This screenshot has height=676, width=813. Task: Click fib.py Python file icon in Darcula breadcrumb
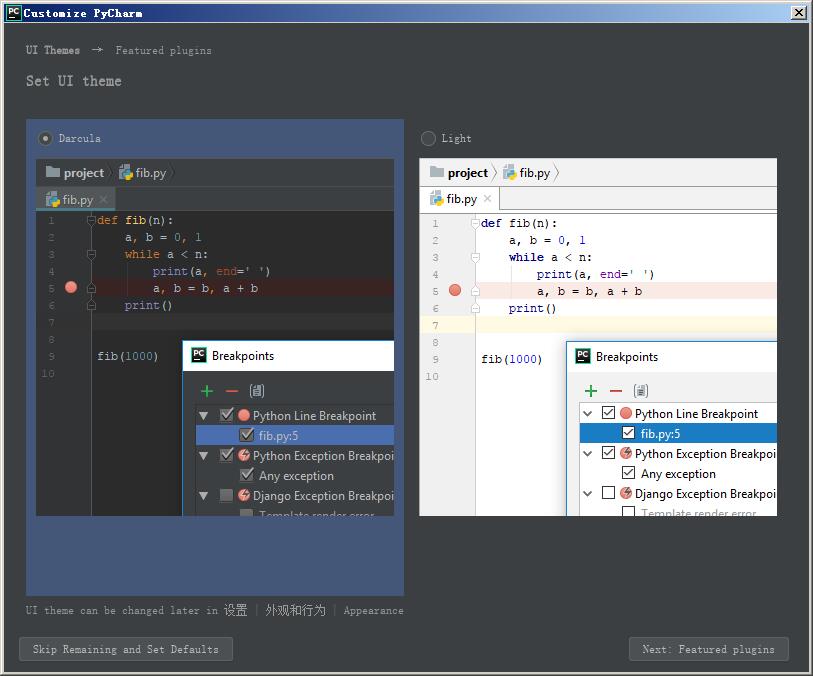(x=125, y=172)
